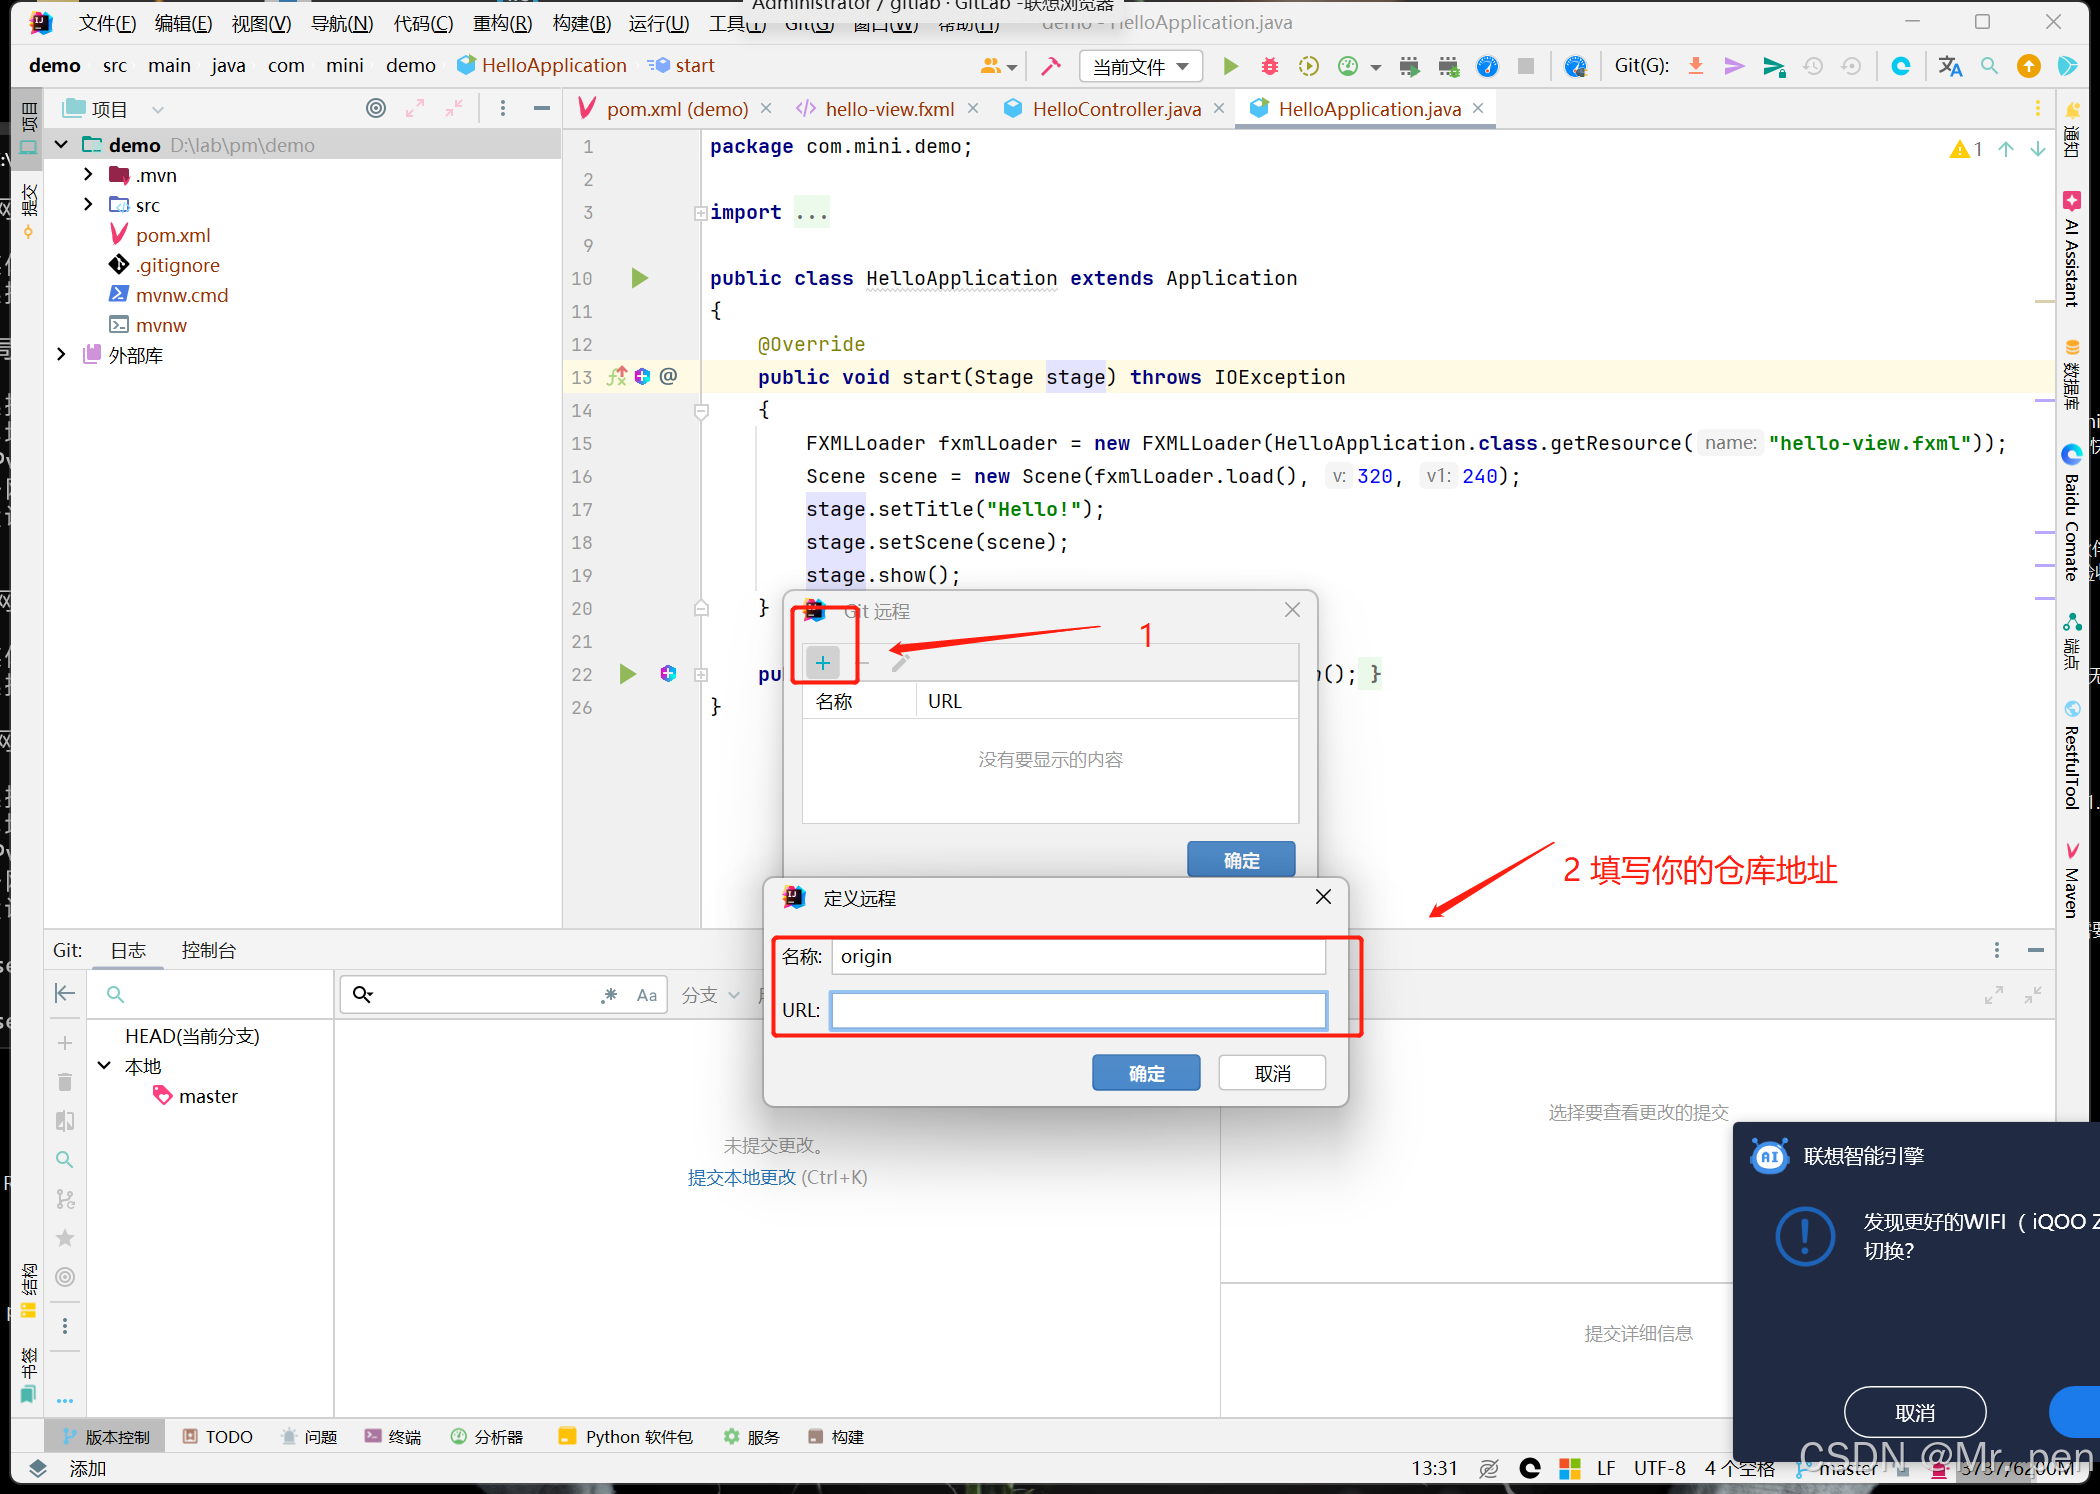
Task: Open the run configuration 当前文件 dropdown
Action: [x=1140, y=66]
